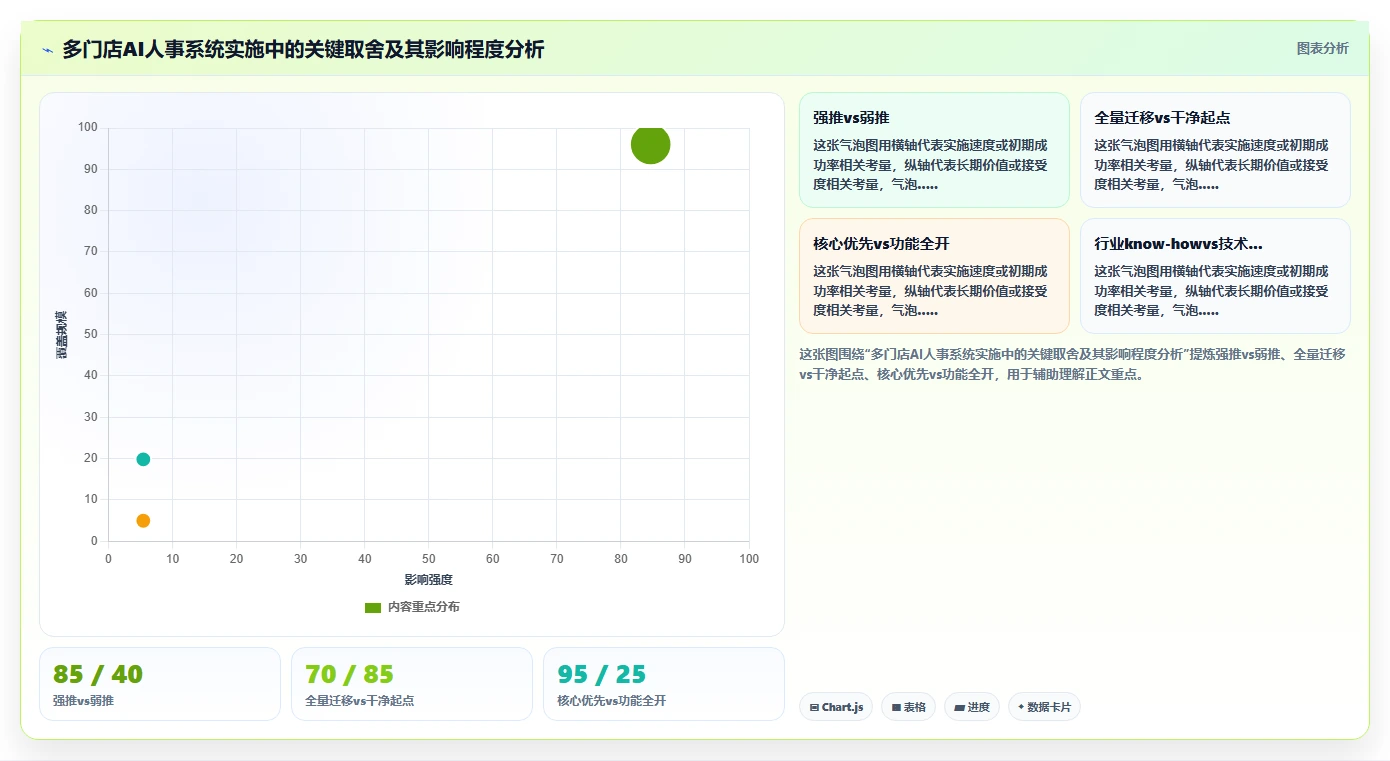This screenshot has width=1390, height=761.
Task: Select the Chart.js tag
Action: tap(836, 707)
